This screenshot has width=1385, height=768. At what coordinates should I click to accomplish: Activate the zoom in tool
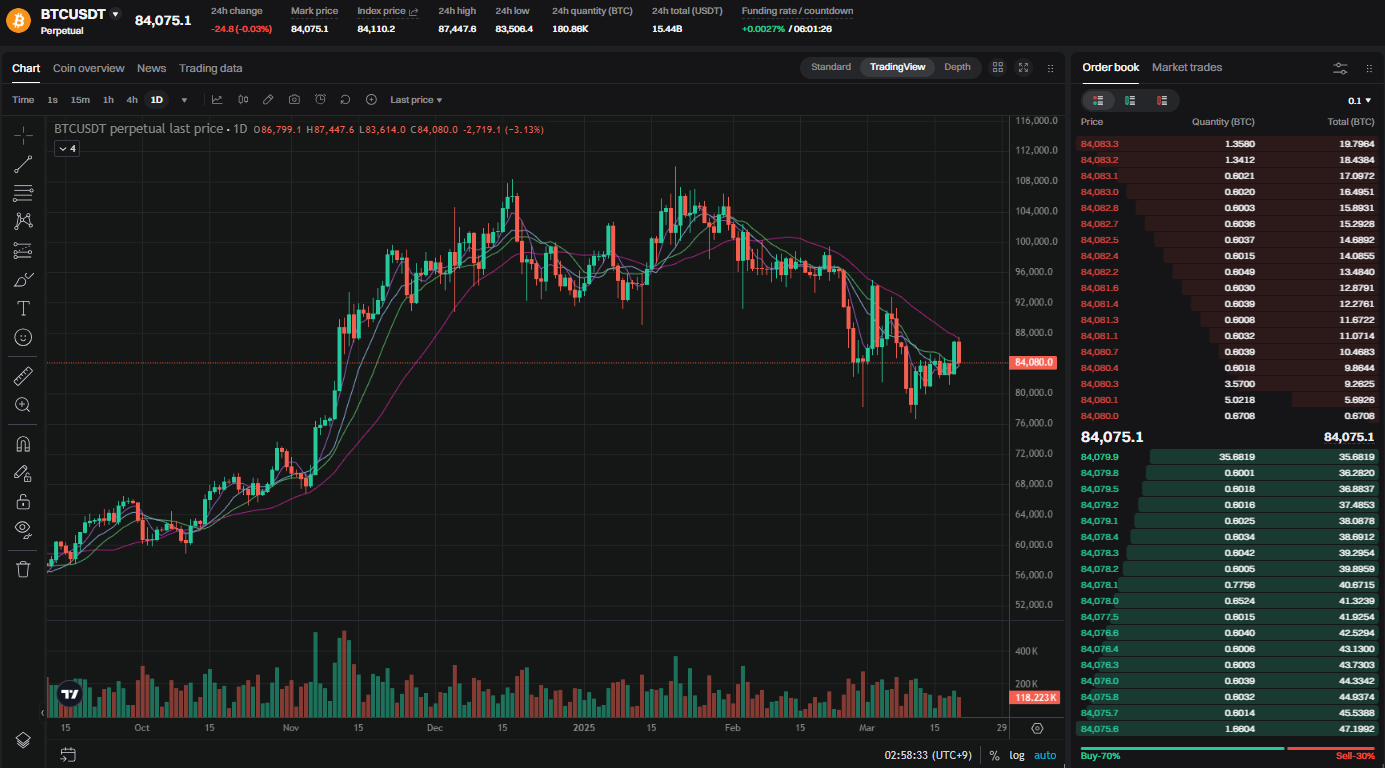(23, 405)
